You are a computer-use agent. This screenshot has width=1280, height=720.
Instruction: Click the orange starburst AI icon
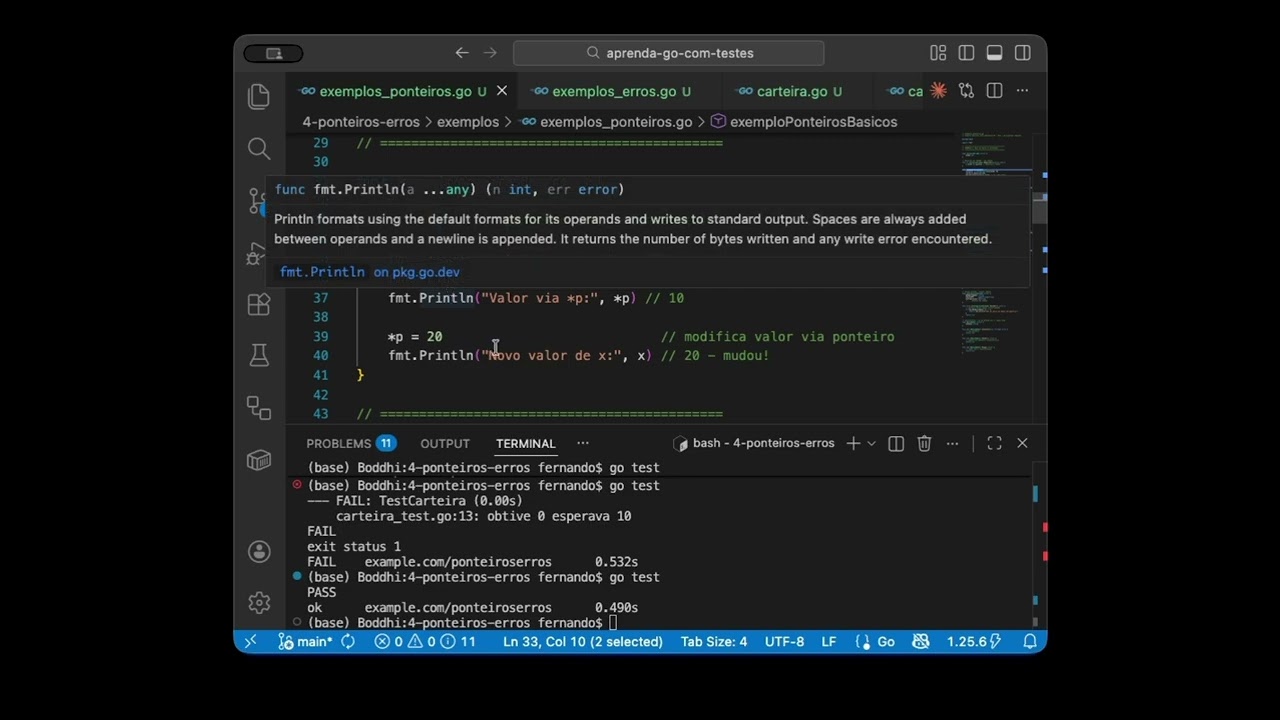tap(938, 91)
